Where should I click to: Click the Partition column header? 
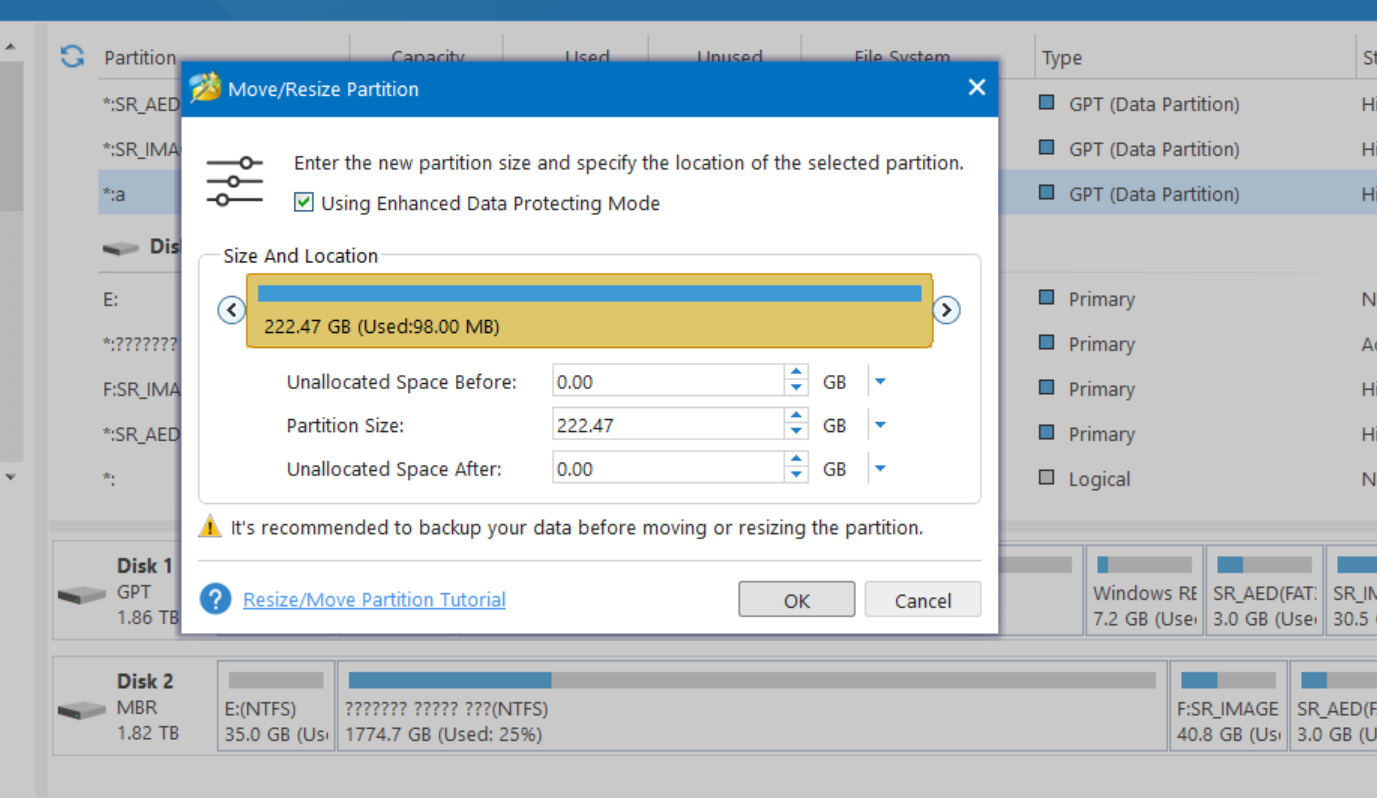pyautogui.click(x=140, y=58)
